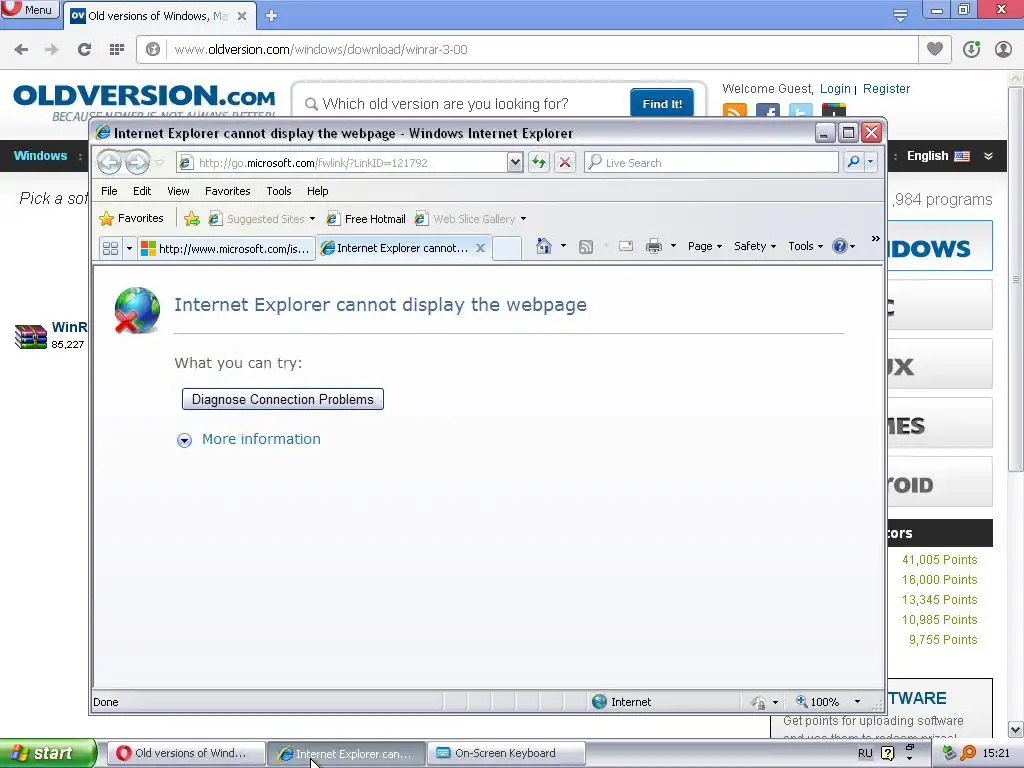Open the Quick Tabs list dropdown arrow
This screenshot has height=768, width=1024.
129,248
